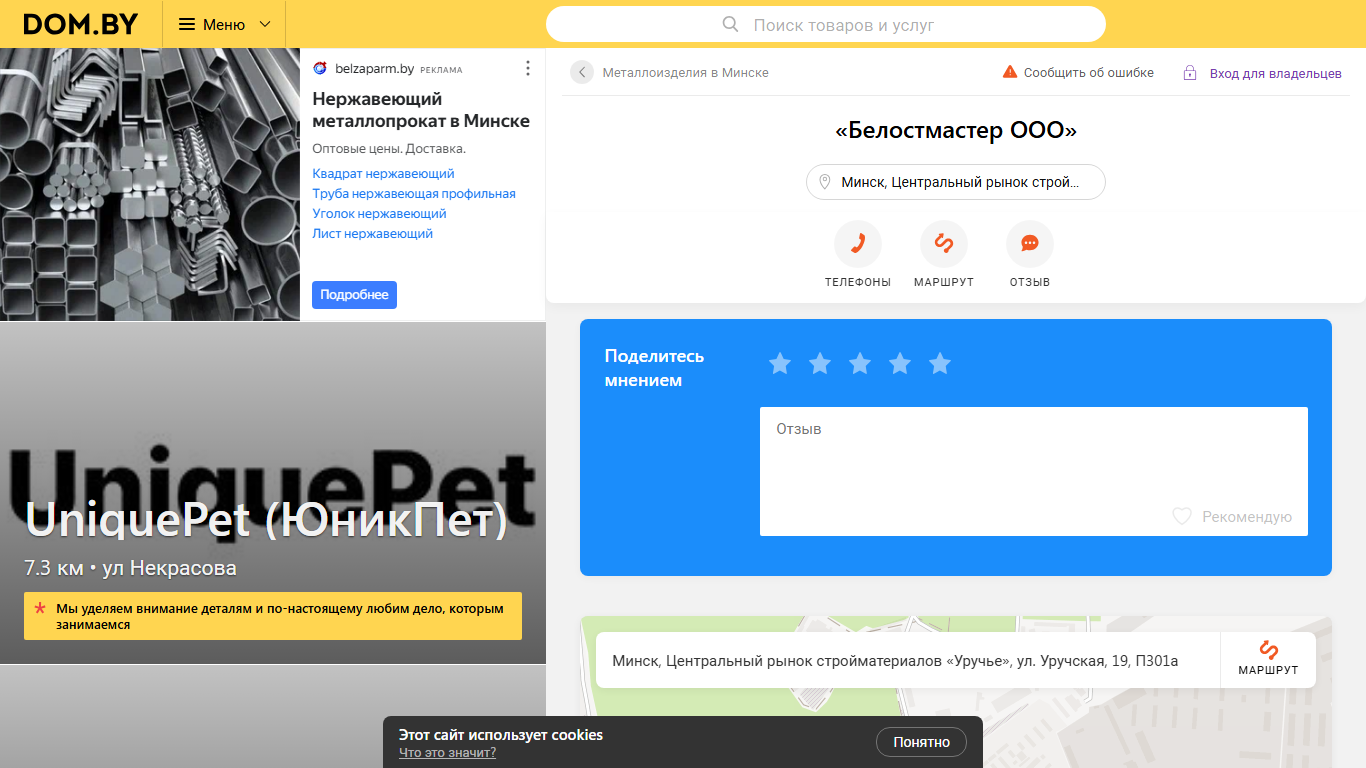Open ad options three-dot menu
1366x768 pixels.
pos(528,68)
